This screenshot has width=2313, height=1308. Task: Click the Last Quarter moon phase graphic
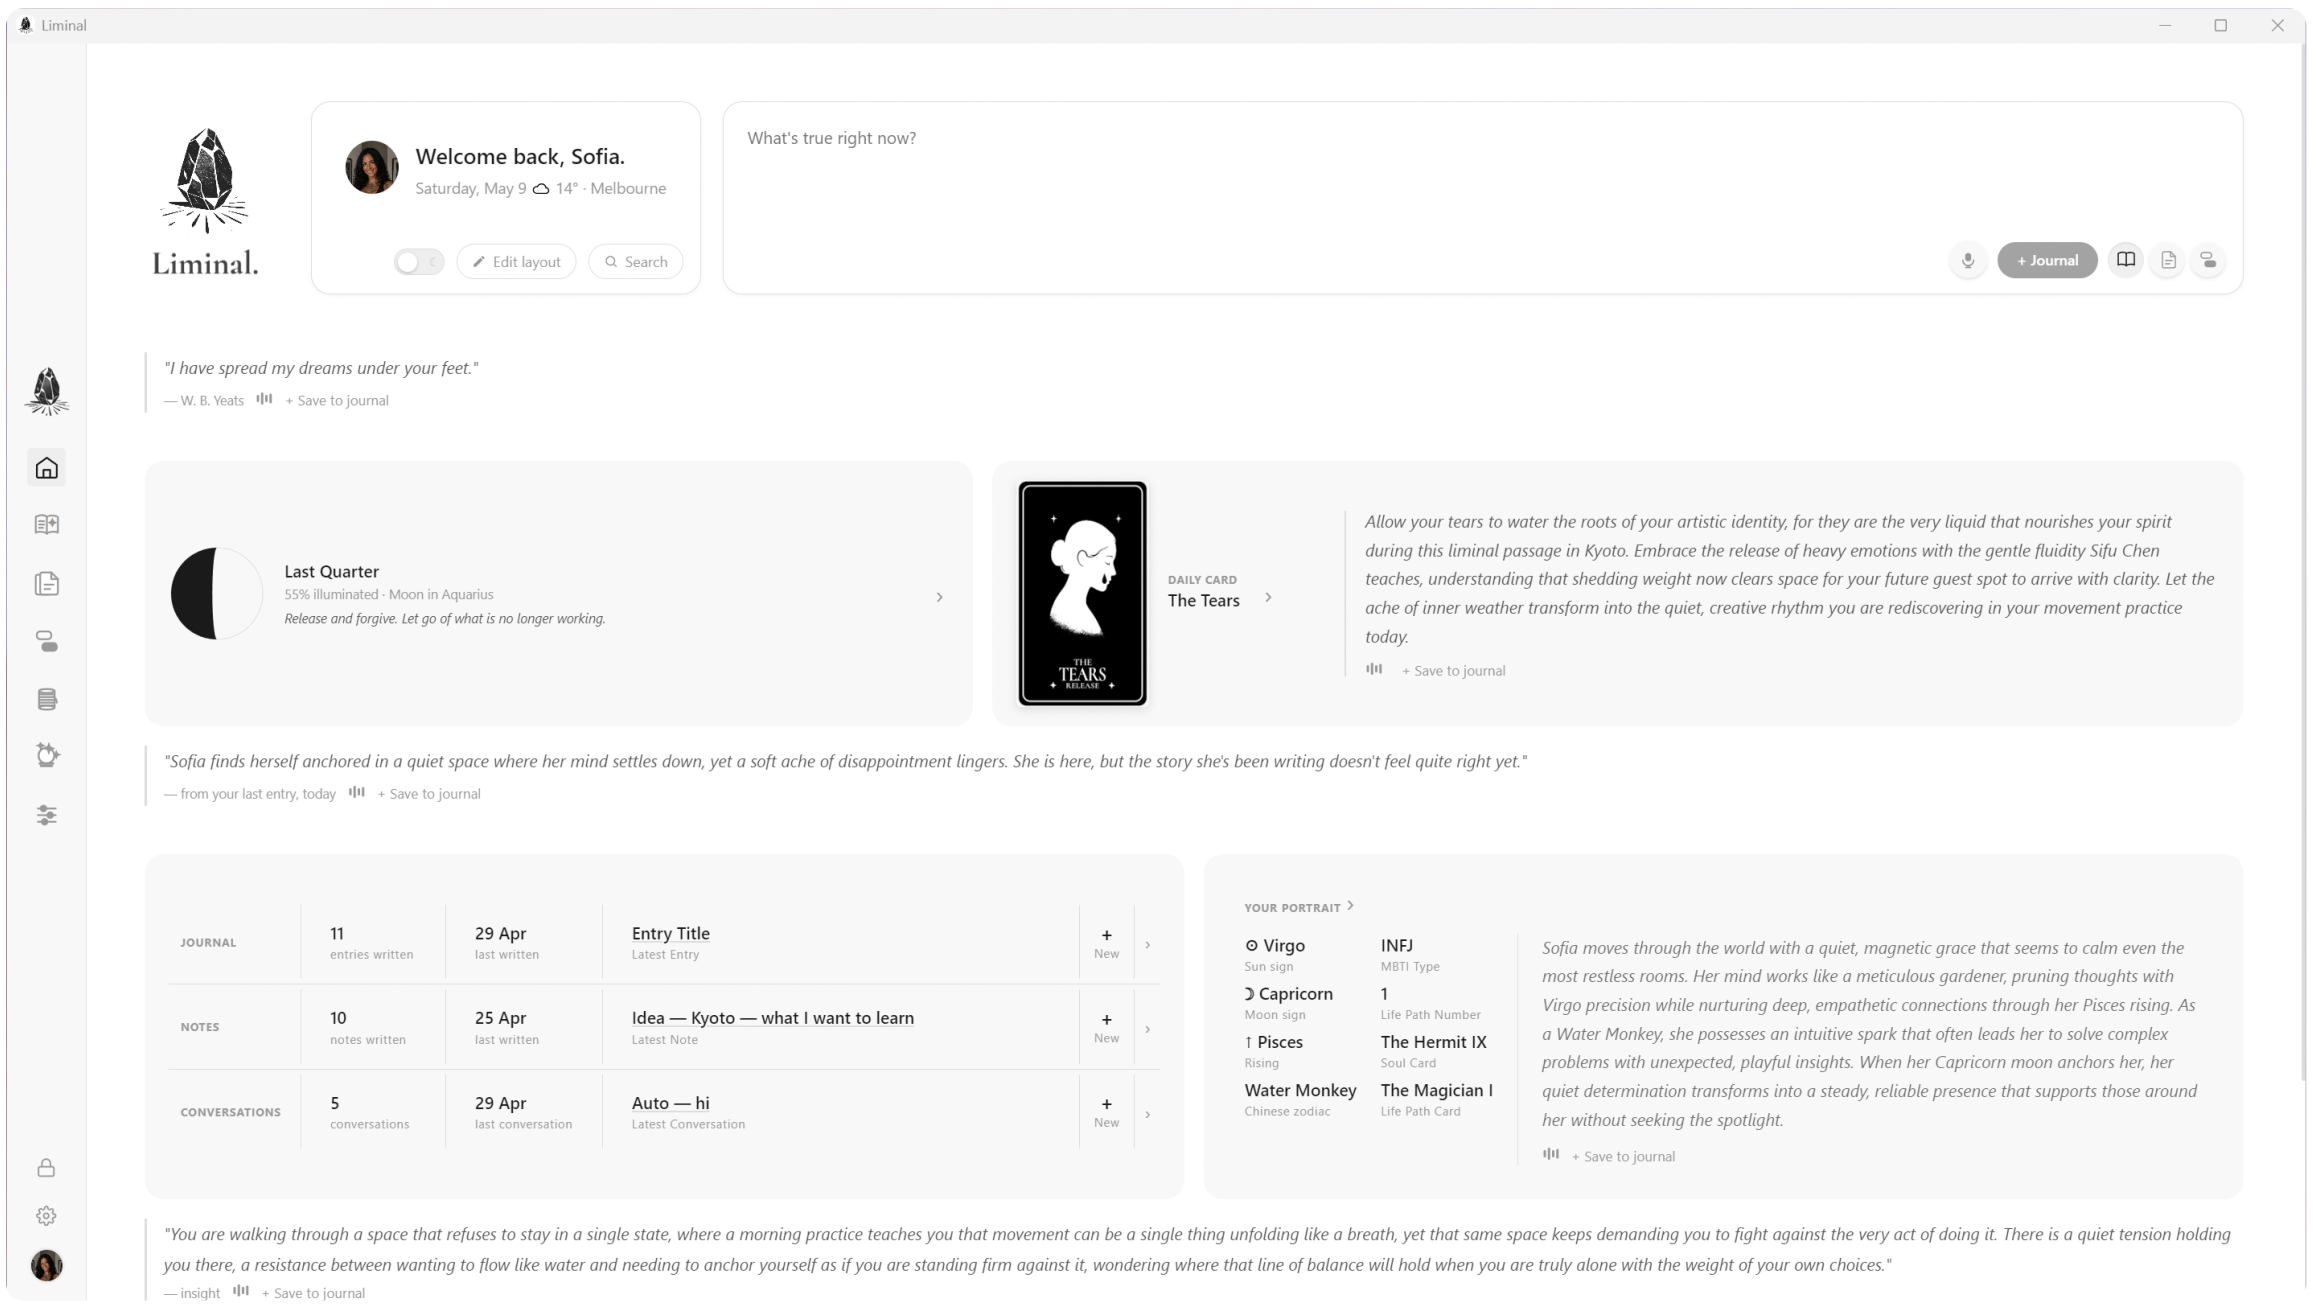pos(216,593)
